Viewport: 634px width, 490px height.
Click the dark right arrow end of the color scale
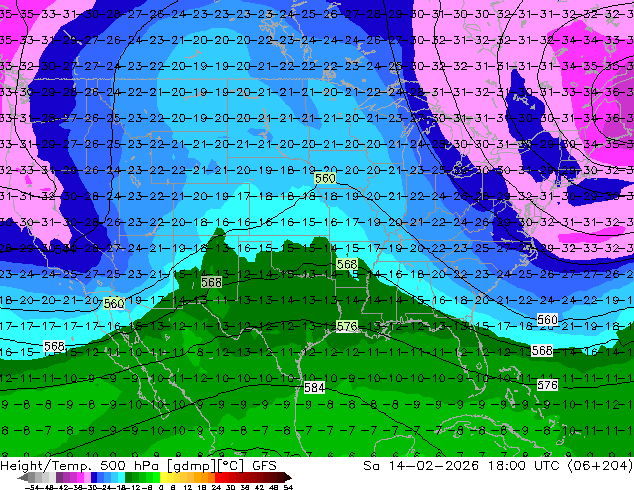[287, 477]
